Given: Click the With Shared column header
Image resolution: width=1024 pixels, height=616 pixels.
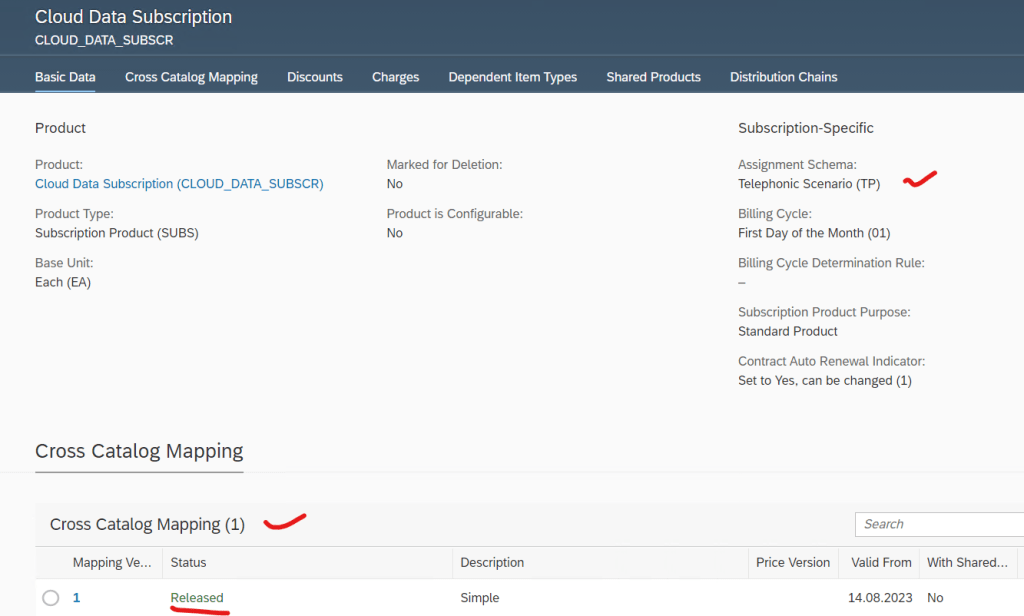Looking at the screenshot, I should [967, 563].
